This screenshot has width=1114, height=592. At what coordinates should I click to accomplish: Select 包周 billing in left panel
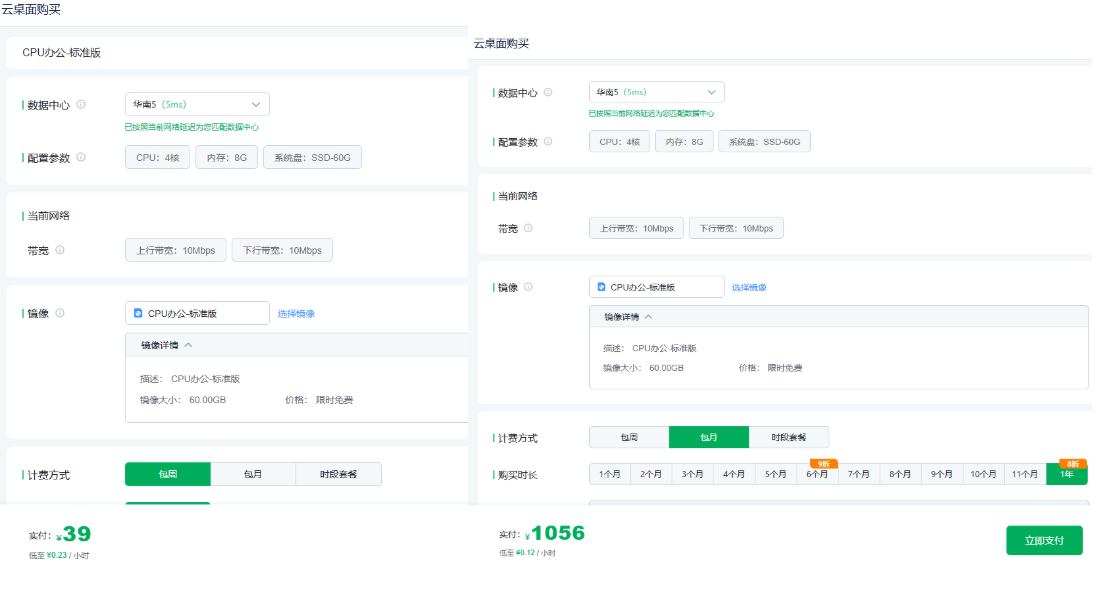click(168, 474)
